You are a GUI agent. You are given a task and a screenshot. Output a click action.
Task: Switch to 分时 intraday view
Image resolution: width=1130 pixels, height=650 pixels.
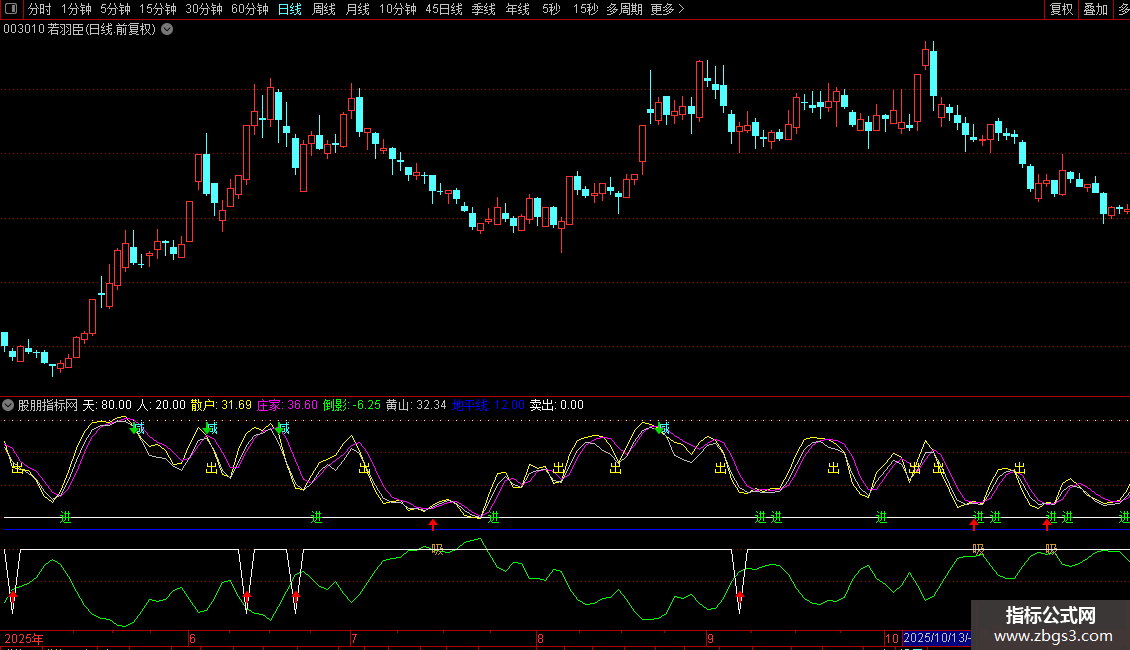(x=39, y=9)
